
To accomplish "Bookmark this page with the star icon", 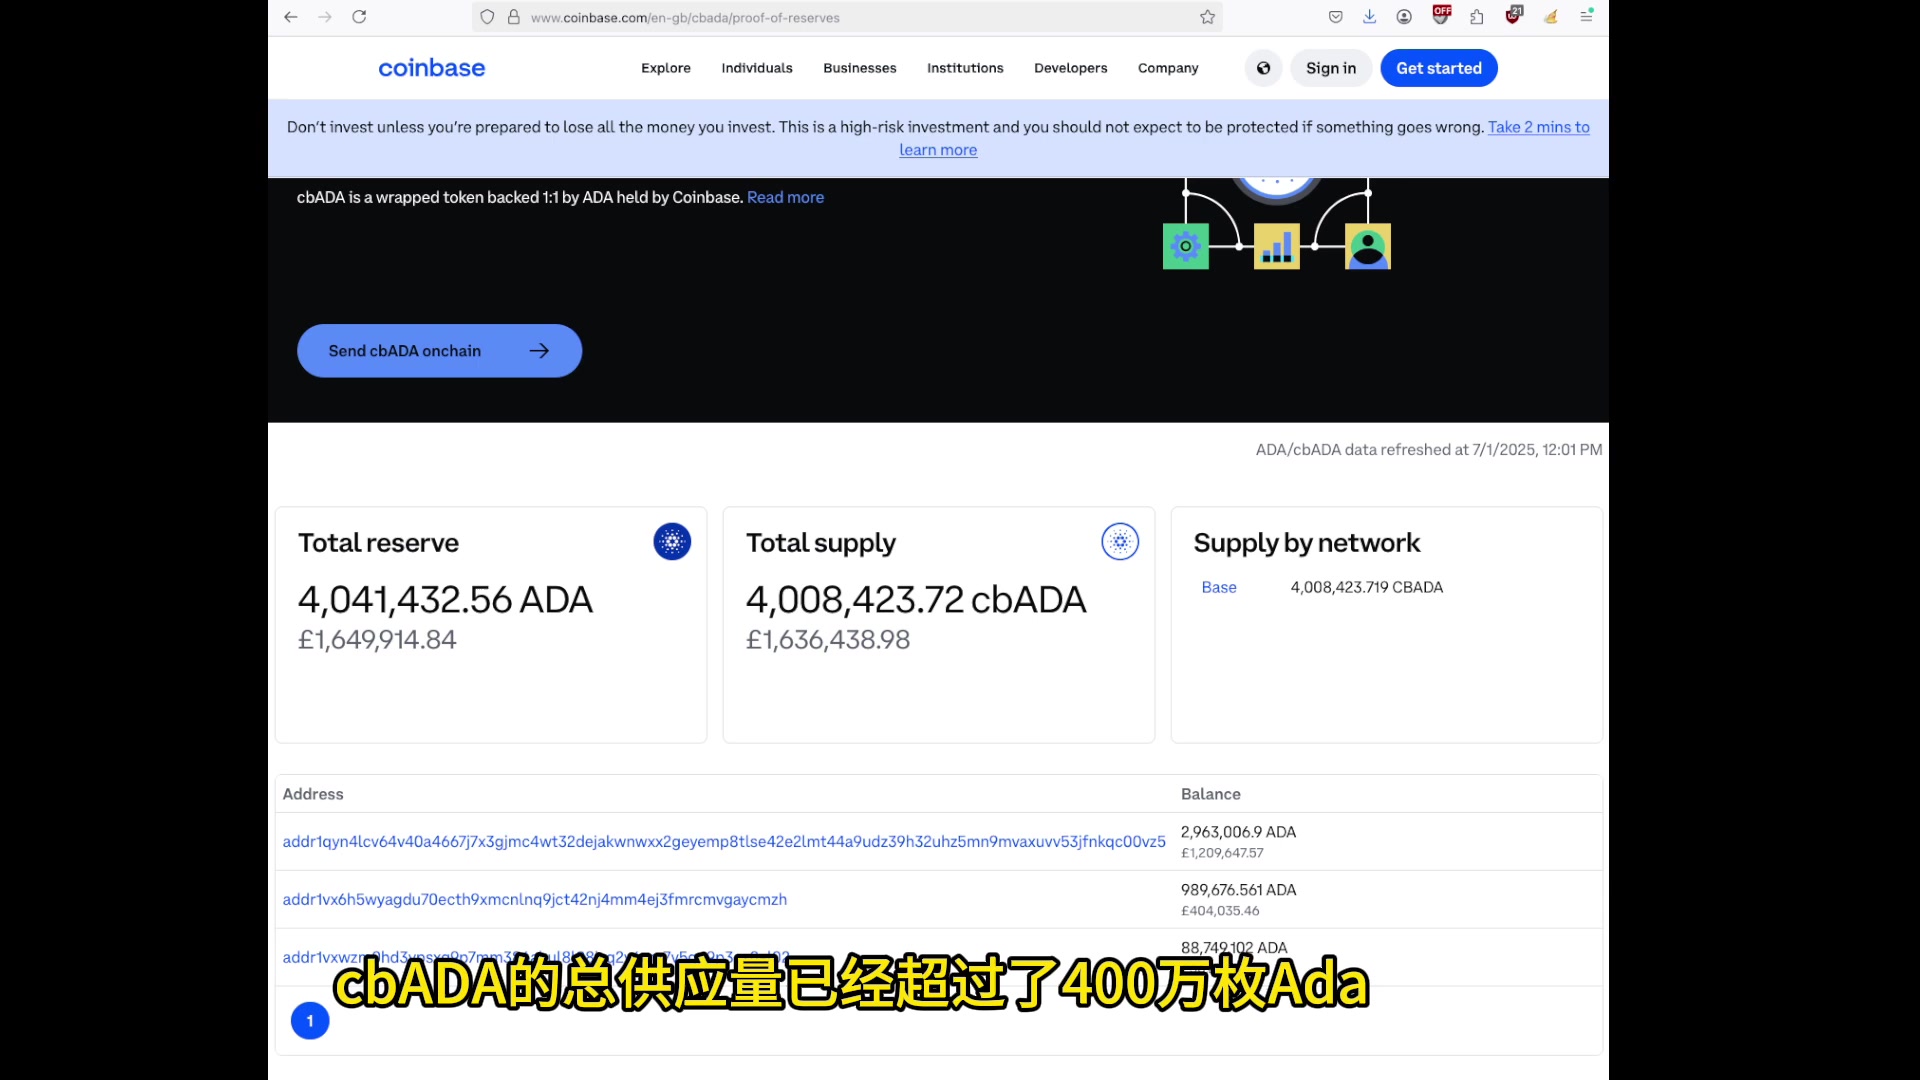I will coord(1207,17).
